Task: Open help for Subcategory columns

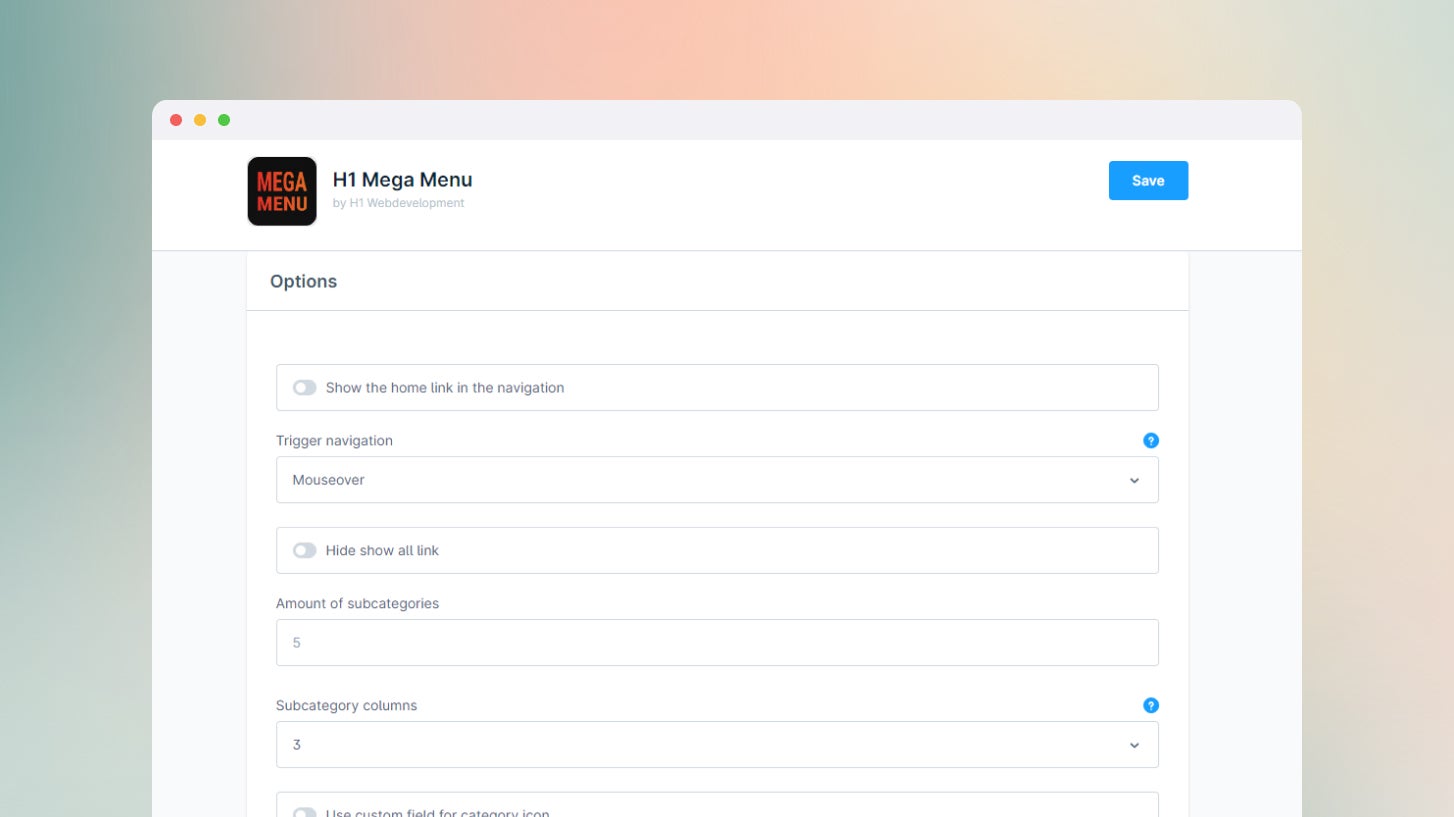Action: click(1150, 705)
